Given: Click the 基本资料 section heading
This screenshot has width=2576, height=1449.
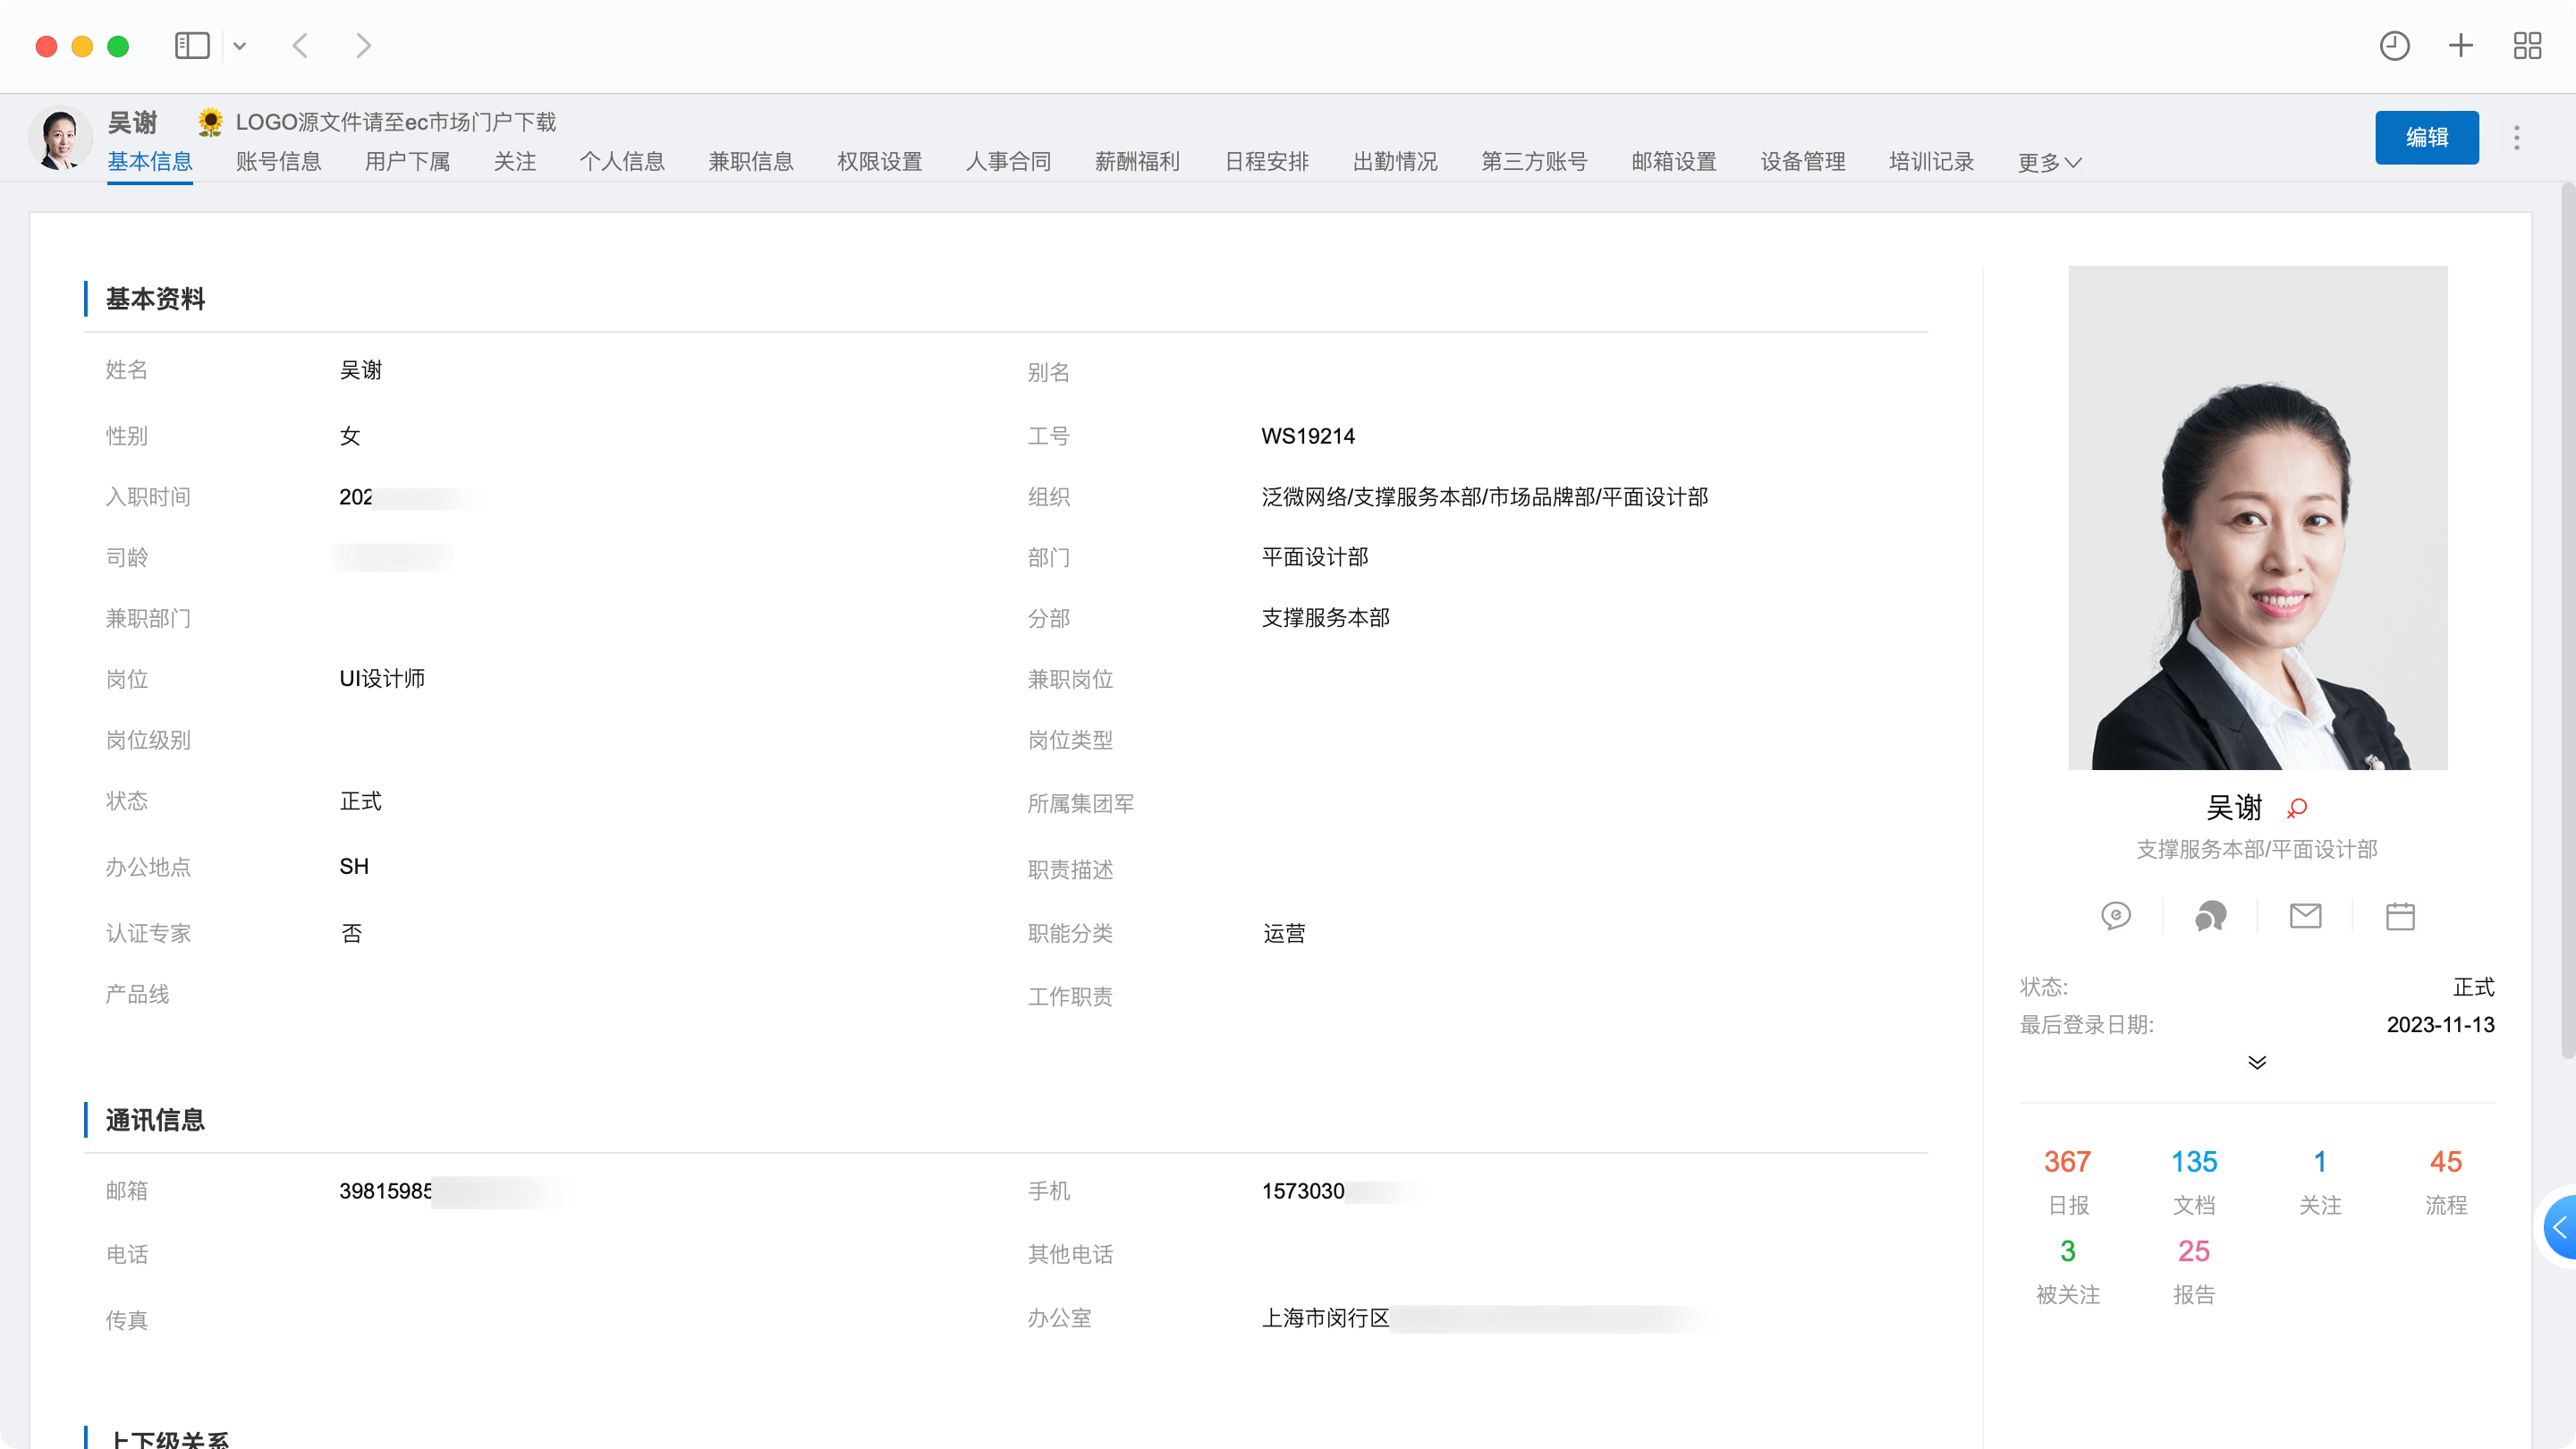Looking at the screenshot, I should point(155,299).
